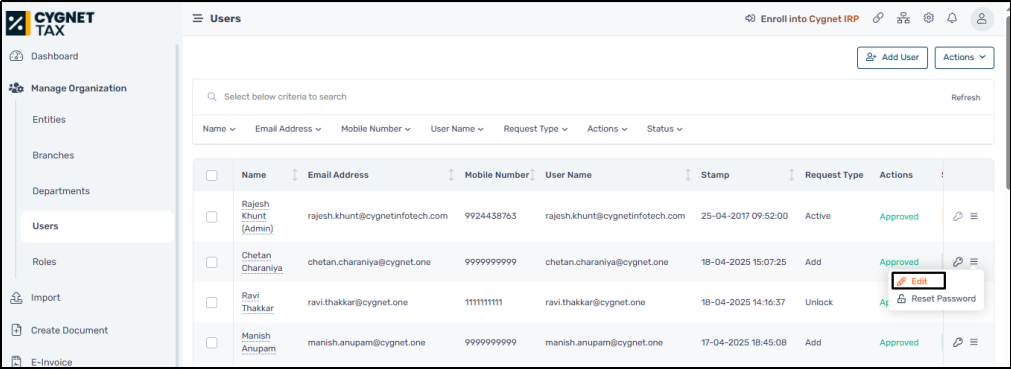This screenshot has height=369, width=1011.
Task: Click the key icon in Rajesh Khunt row
Action: (x=957, y=216)
